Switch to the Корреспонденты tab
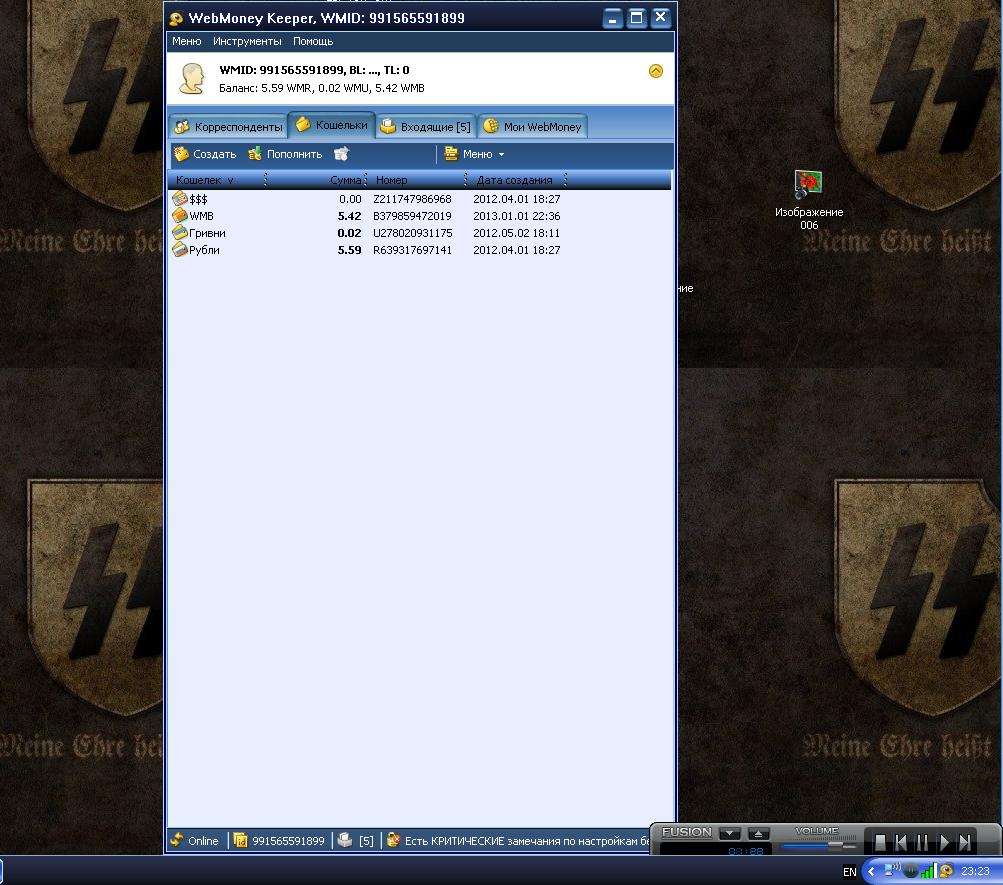The image size is (1003, 885). coord(229,127)
